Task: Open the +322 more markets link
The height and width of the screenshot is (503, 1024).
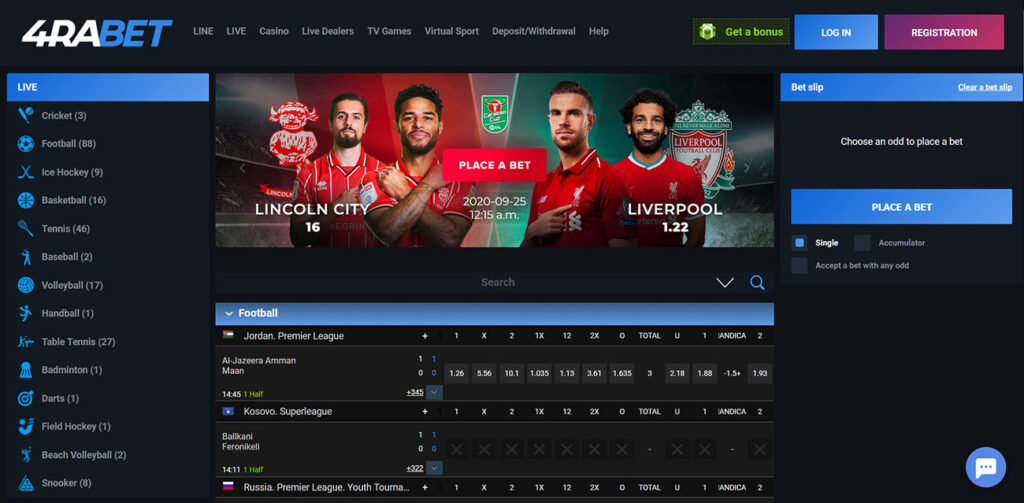Action: pos(415,468)
